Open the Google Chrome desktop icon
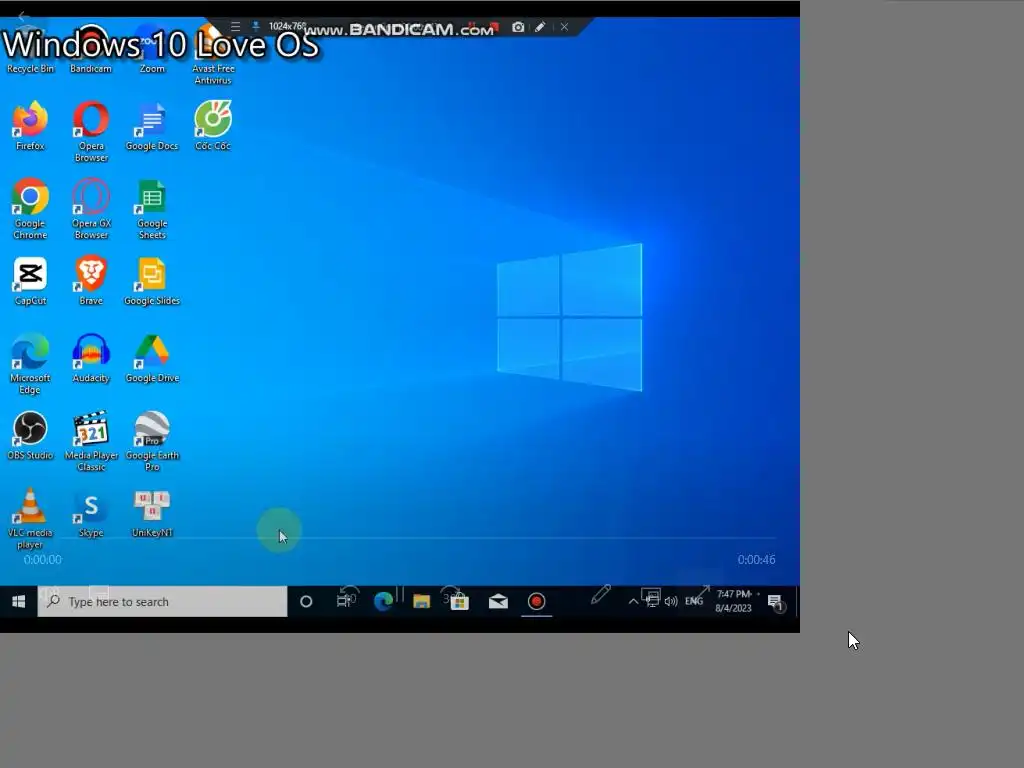This screenshot has width=1024, height=768. (x=30, y=209)
